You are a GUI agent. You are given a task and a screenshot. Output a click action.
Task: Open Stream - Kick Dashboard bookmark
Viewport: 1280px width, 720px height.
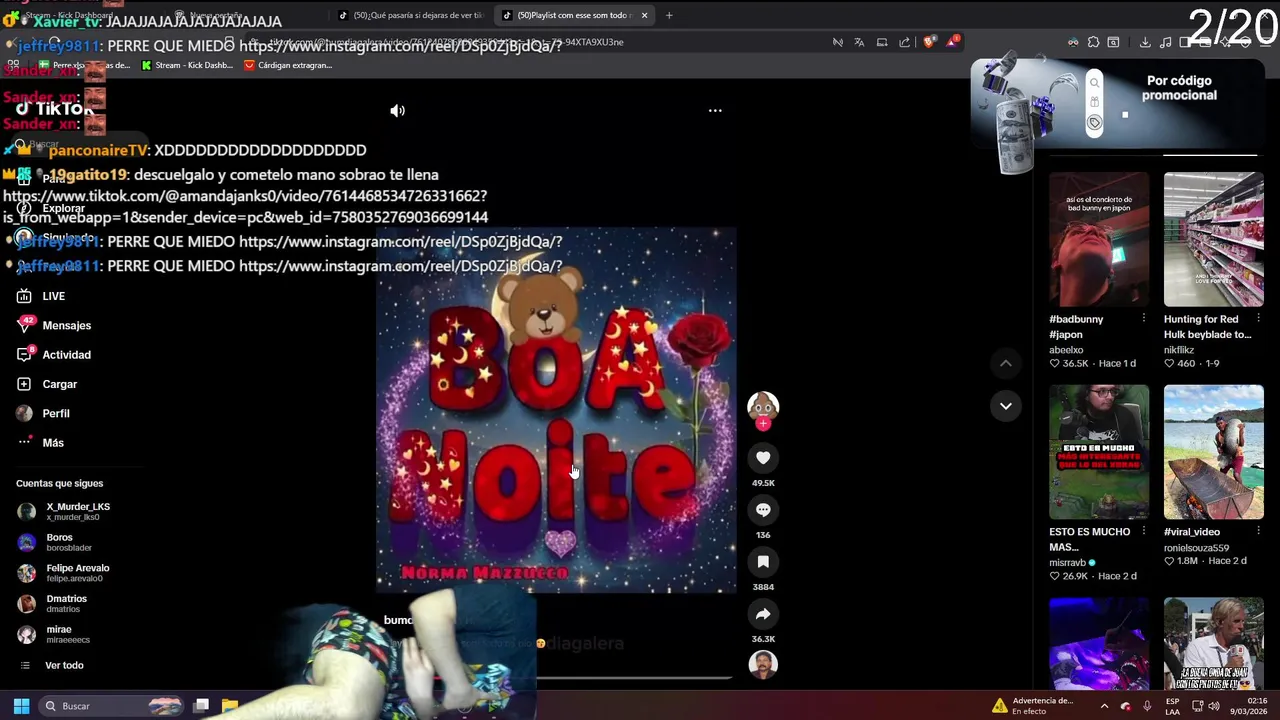[187, 65]
